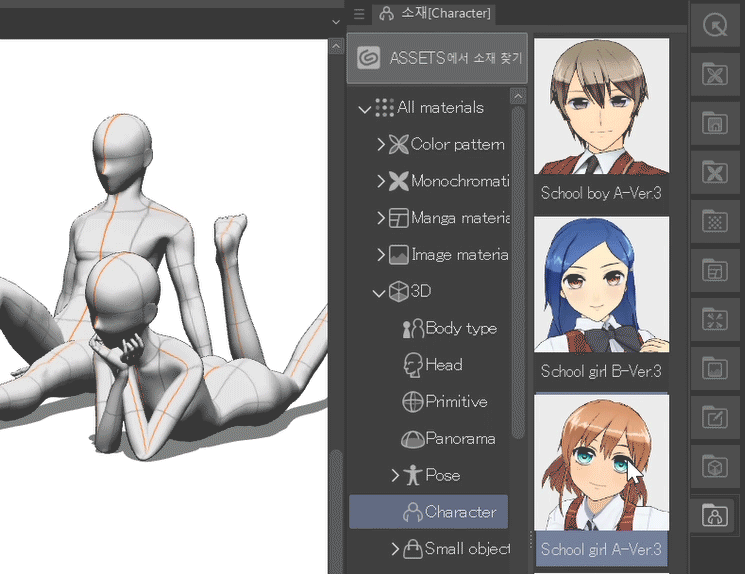Select School girl A-Ver.3 thumbnail
The width and height of the screenshot is (745, 574).
pyautogui.click(x=602, y=462)
